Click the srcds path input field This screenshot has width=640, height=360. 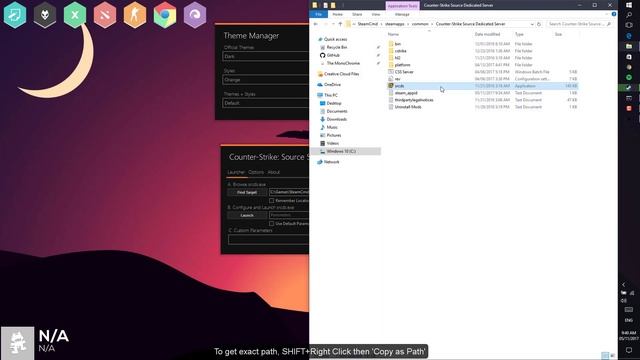tap(289, 192)
